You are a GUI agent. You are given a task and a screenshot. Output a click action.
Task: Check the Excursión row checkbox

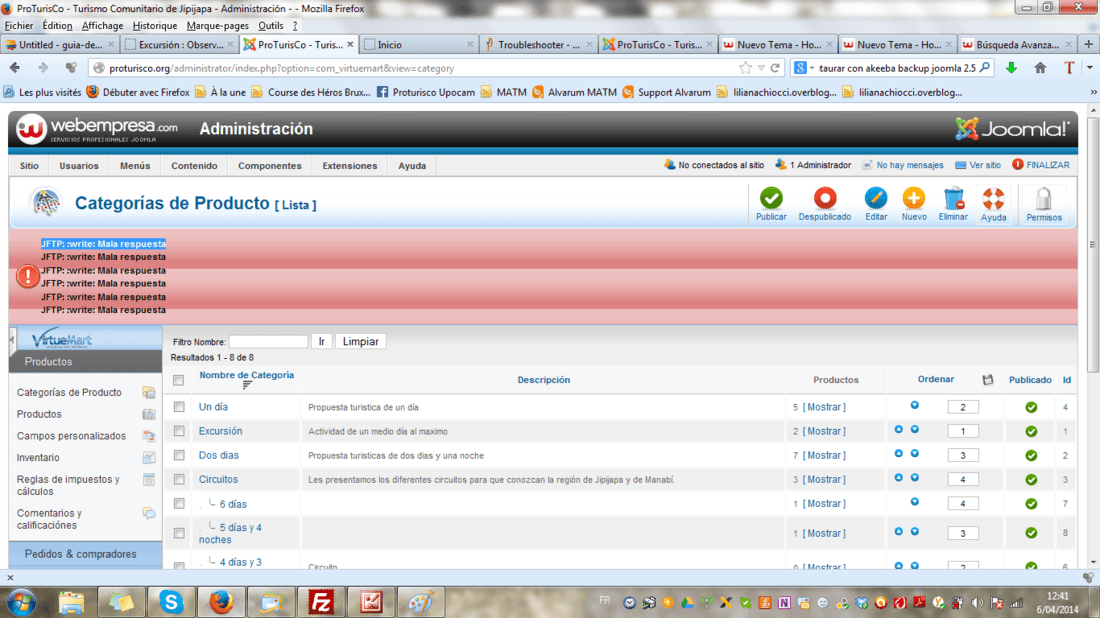point(180,431)
